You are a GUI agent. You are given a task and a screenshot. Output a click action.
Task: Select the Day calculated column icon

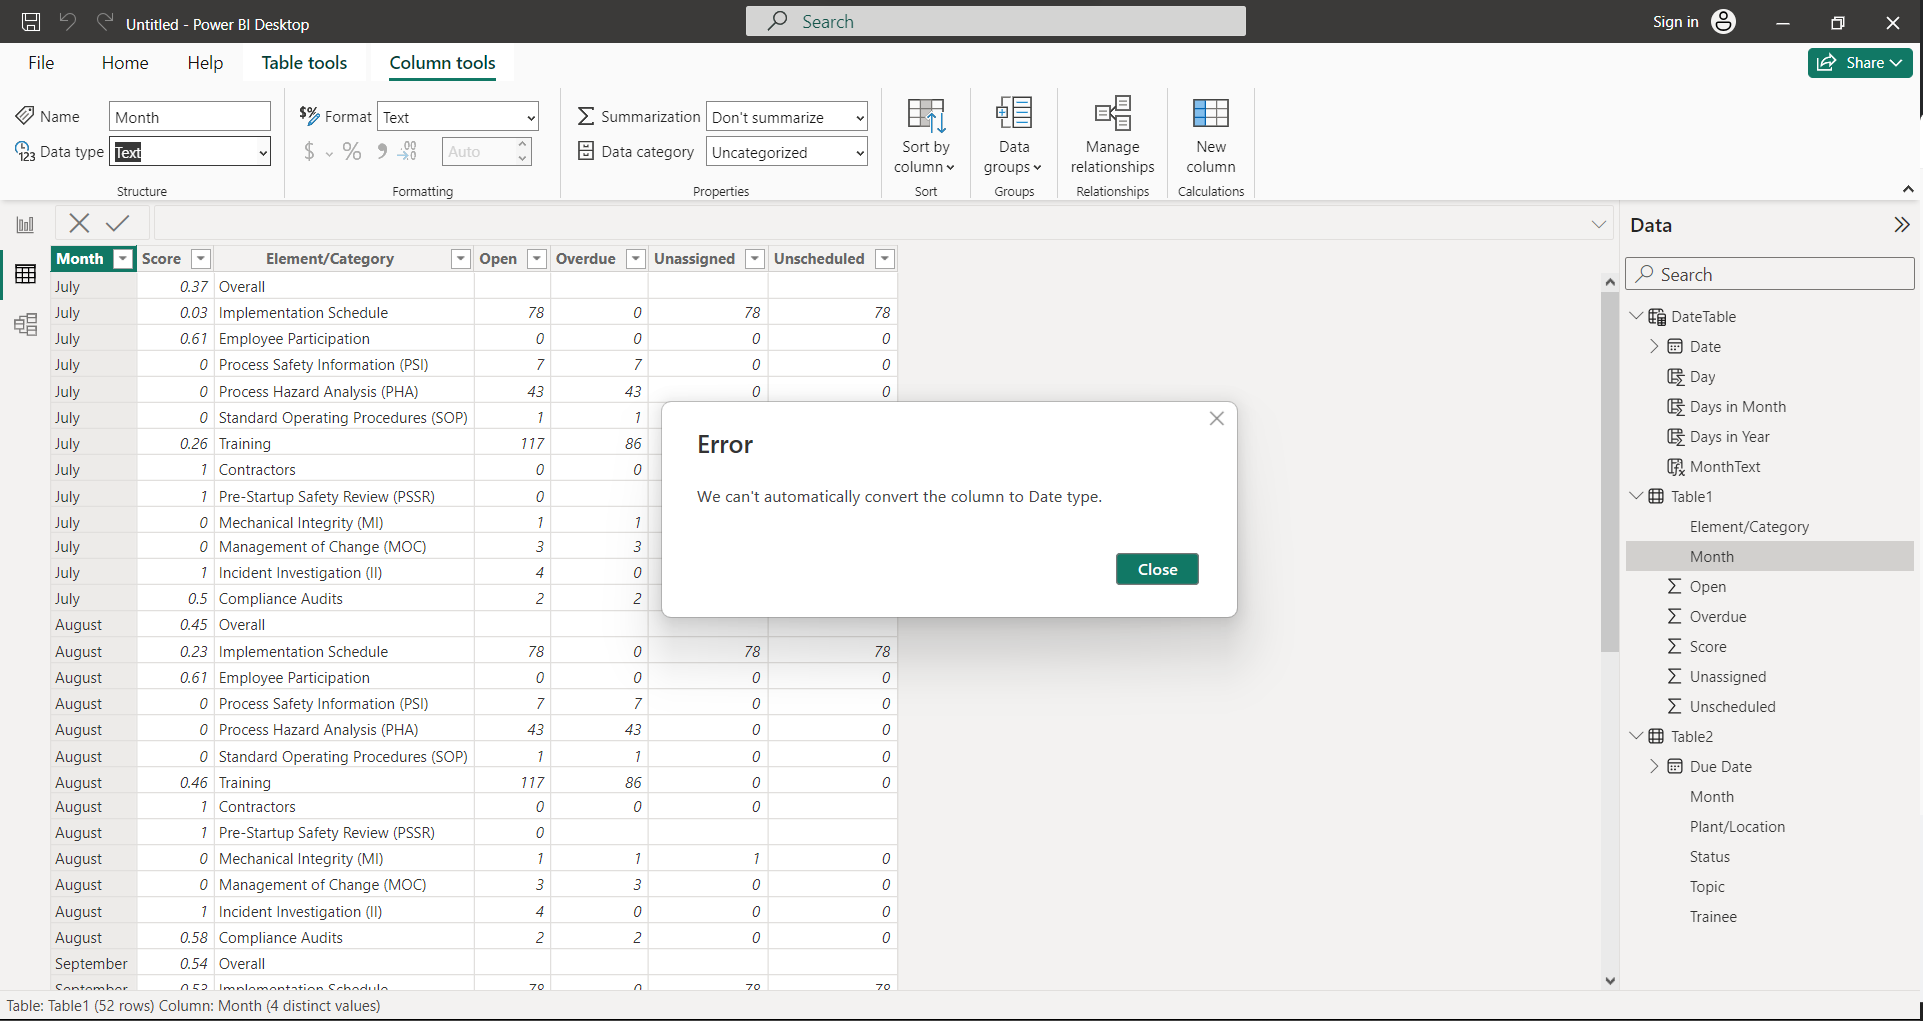[x=1675, y=377]
